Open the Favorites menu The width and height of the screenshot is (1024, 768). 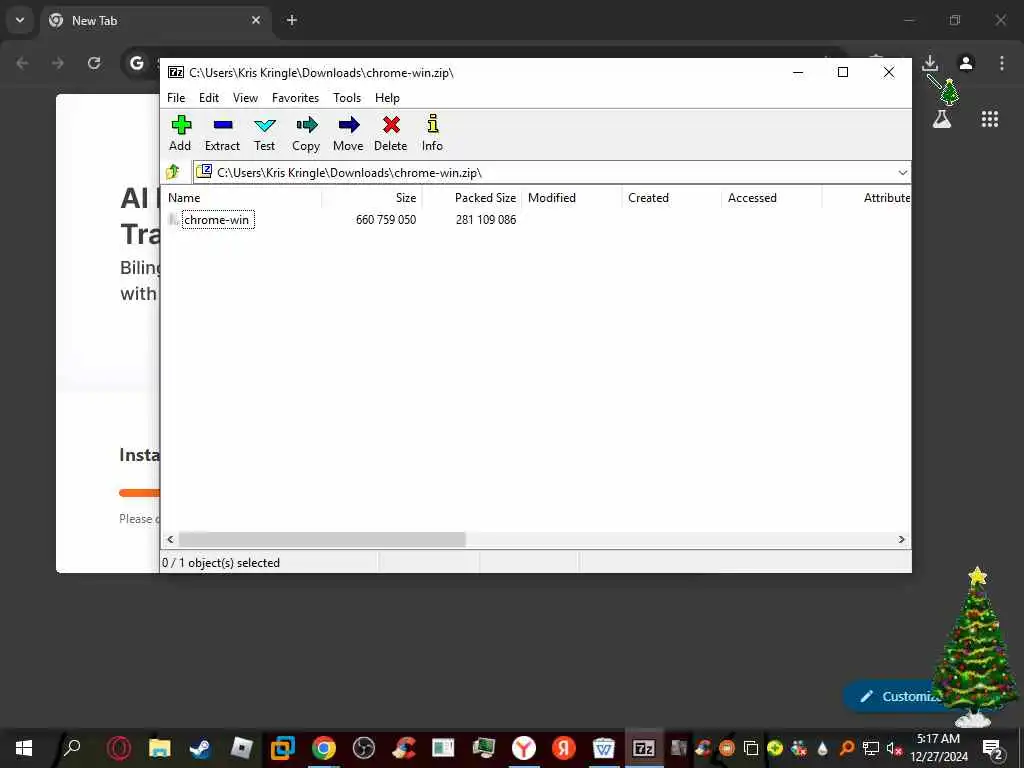(295, 98)
